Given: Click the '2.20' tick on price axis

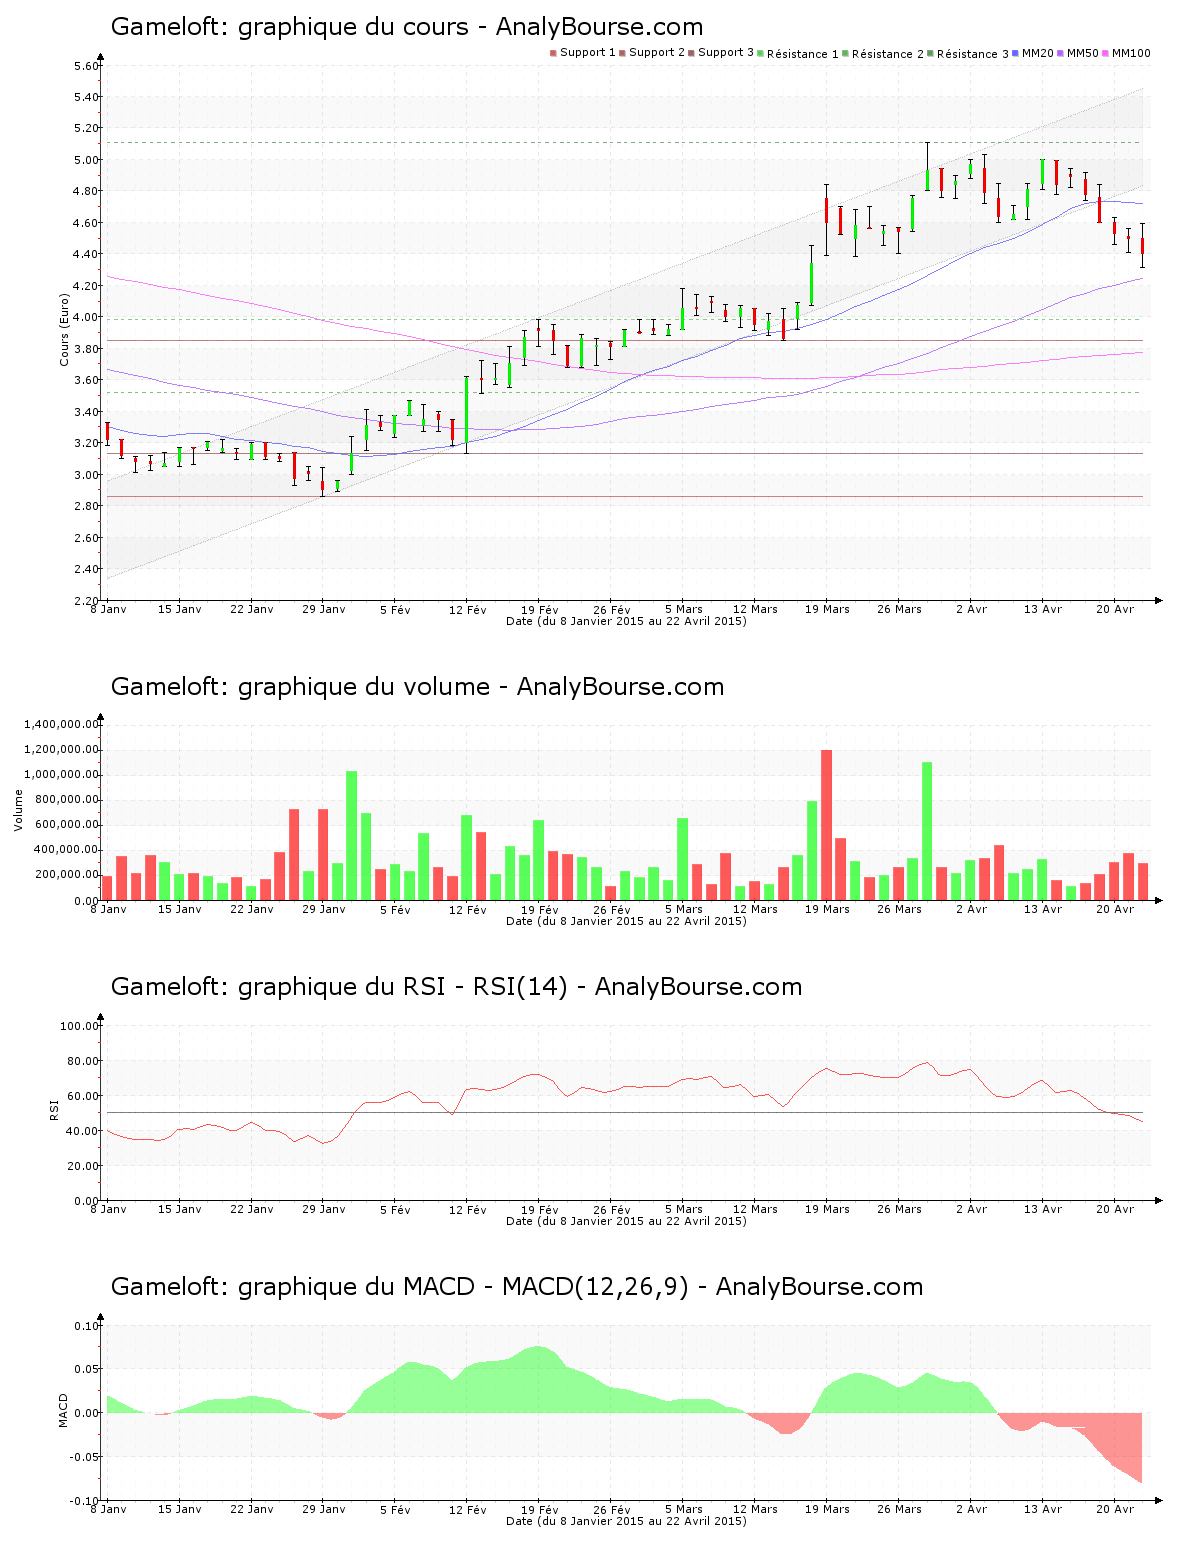Looking at the screenshot, I should point(86,601).
